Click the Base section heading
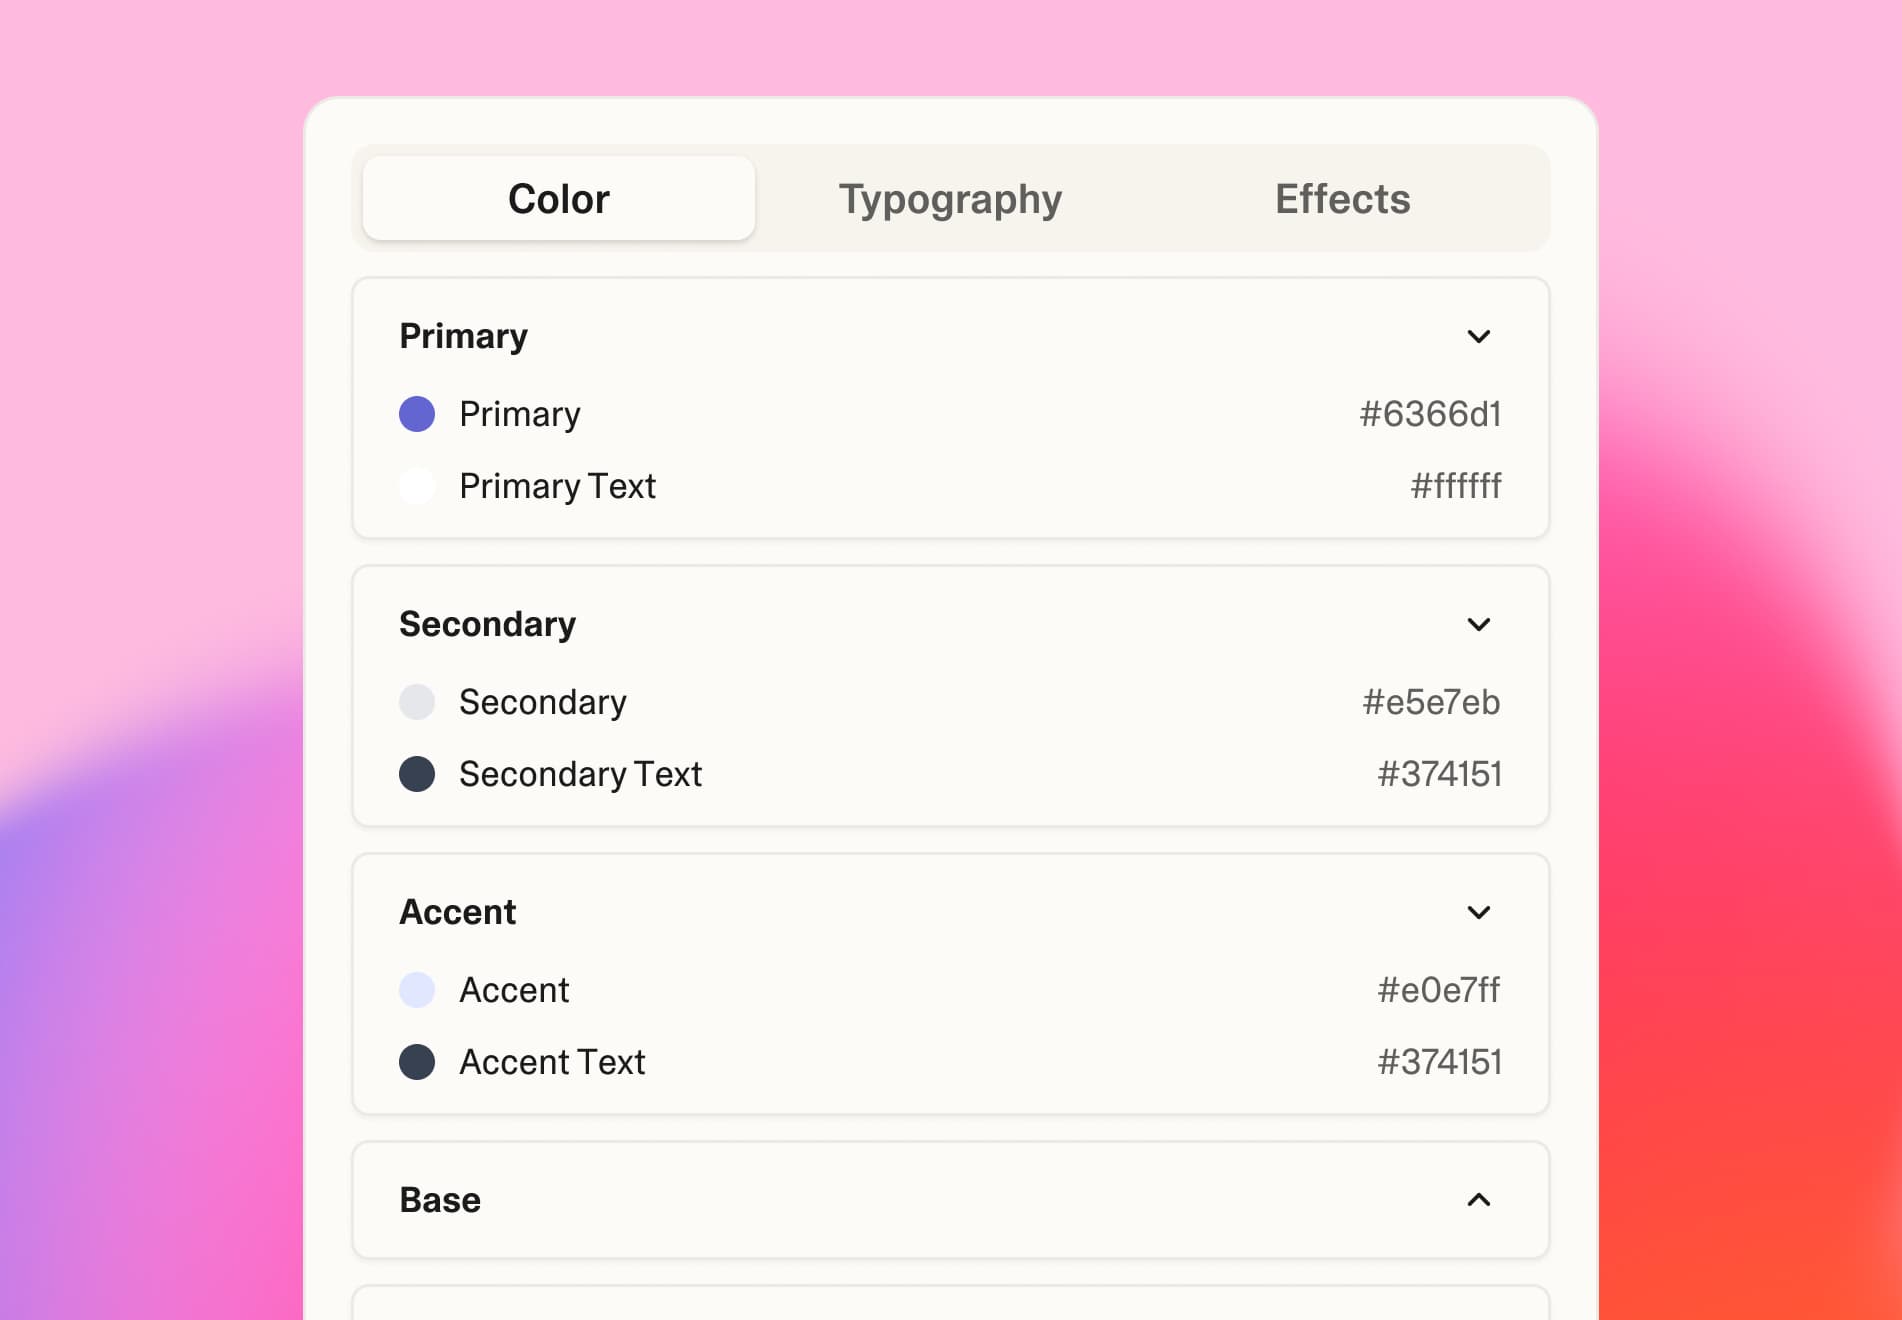 coord(440,1200)
